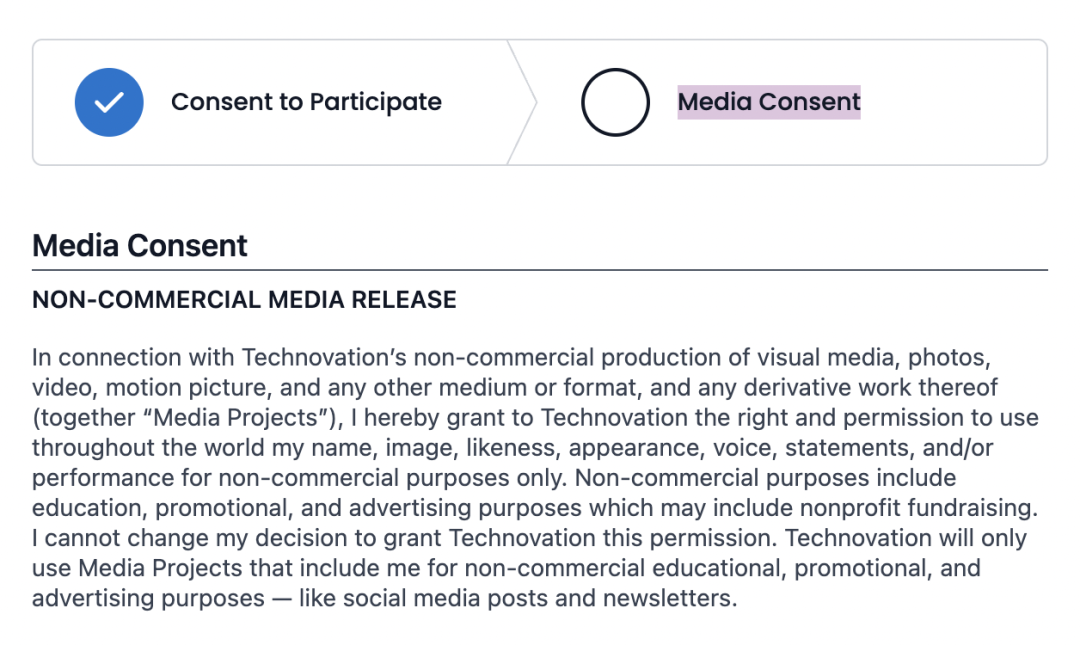The height and width of the screenshot is (645, 1080).
Task: Click blank space right of Media Consent step label
Action: point(950,102)
